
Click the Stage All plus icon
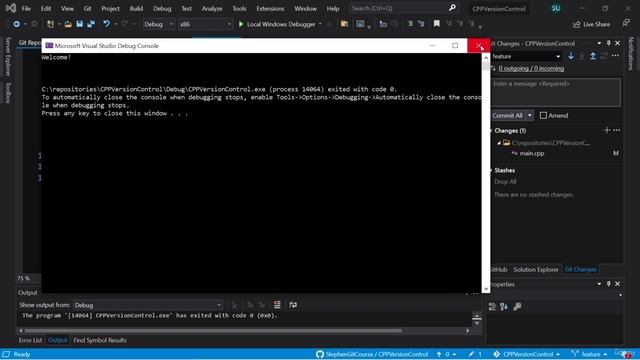[x=607, y=130]
